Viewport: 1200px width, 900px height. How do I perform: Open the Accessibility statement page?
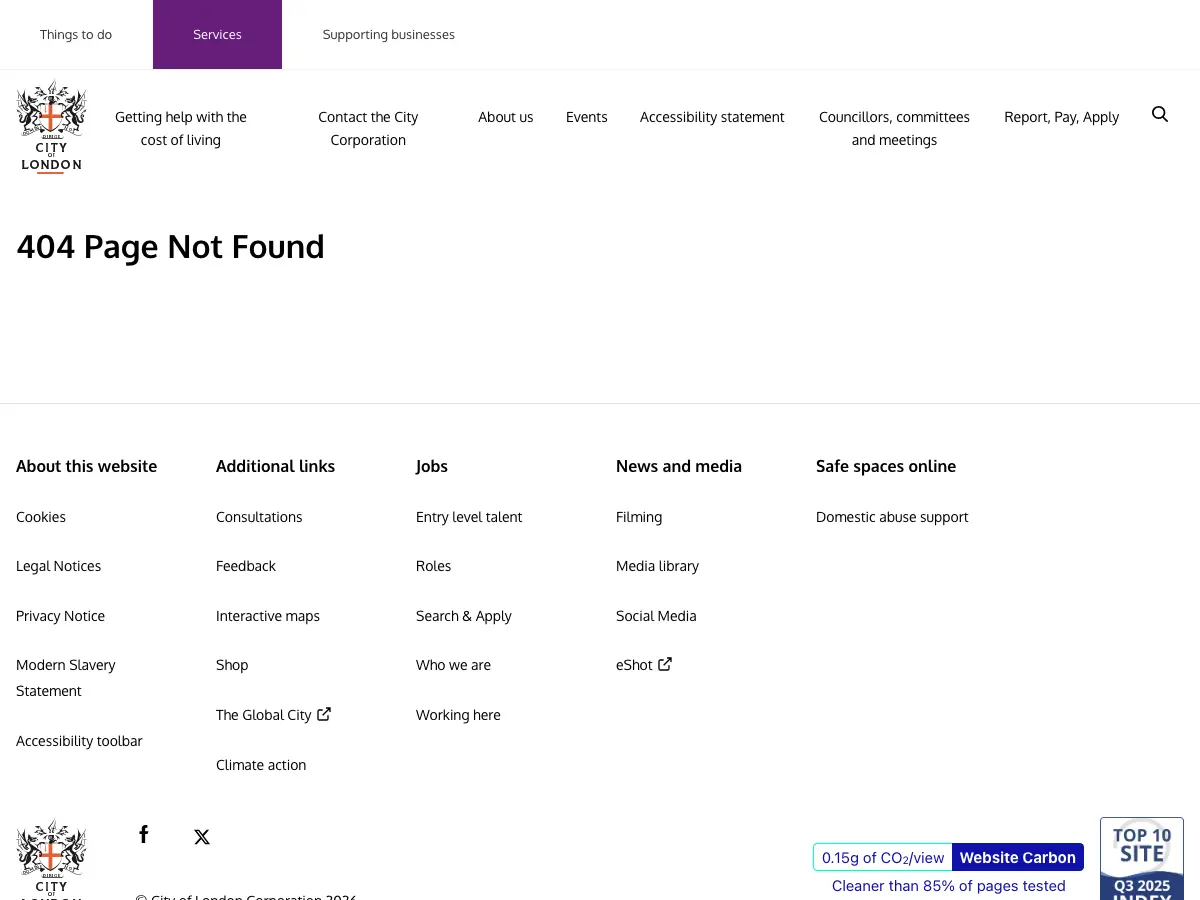(712, 117)
